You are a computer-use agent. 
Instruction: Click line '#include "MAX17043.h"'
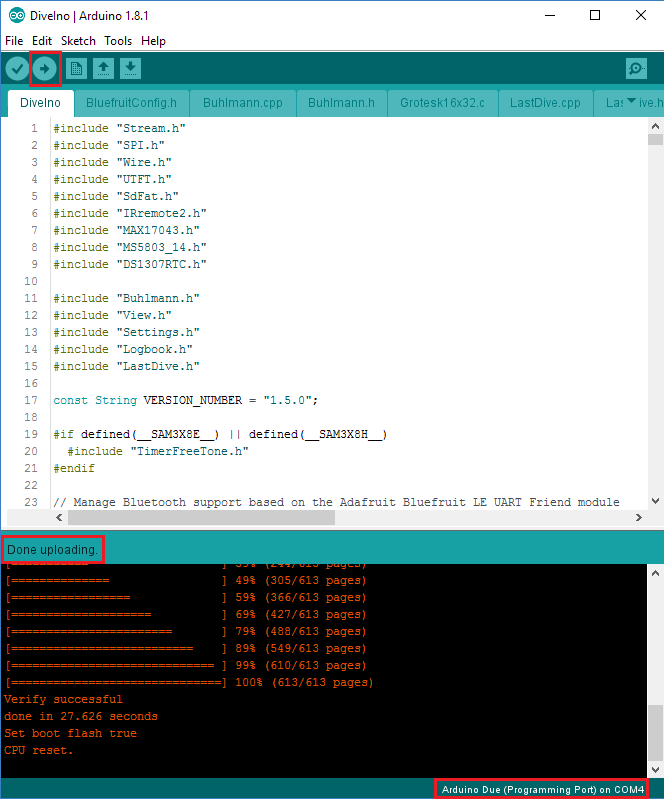pyautogui.click(x=126, y=230)
